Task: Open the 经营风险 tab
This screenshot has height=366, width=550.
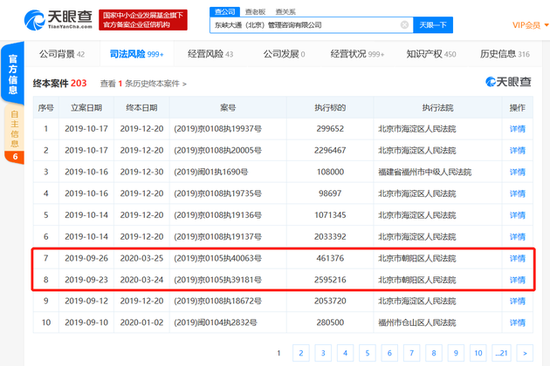Action: 210,54
